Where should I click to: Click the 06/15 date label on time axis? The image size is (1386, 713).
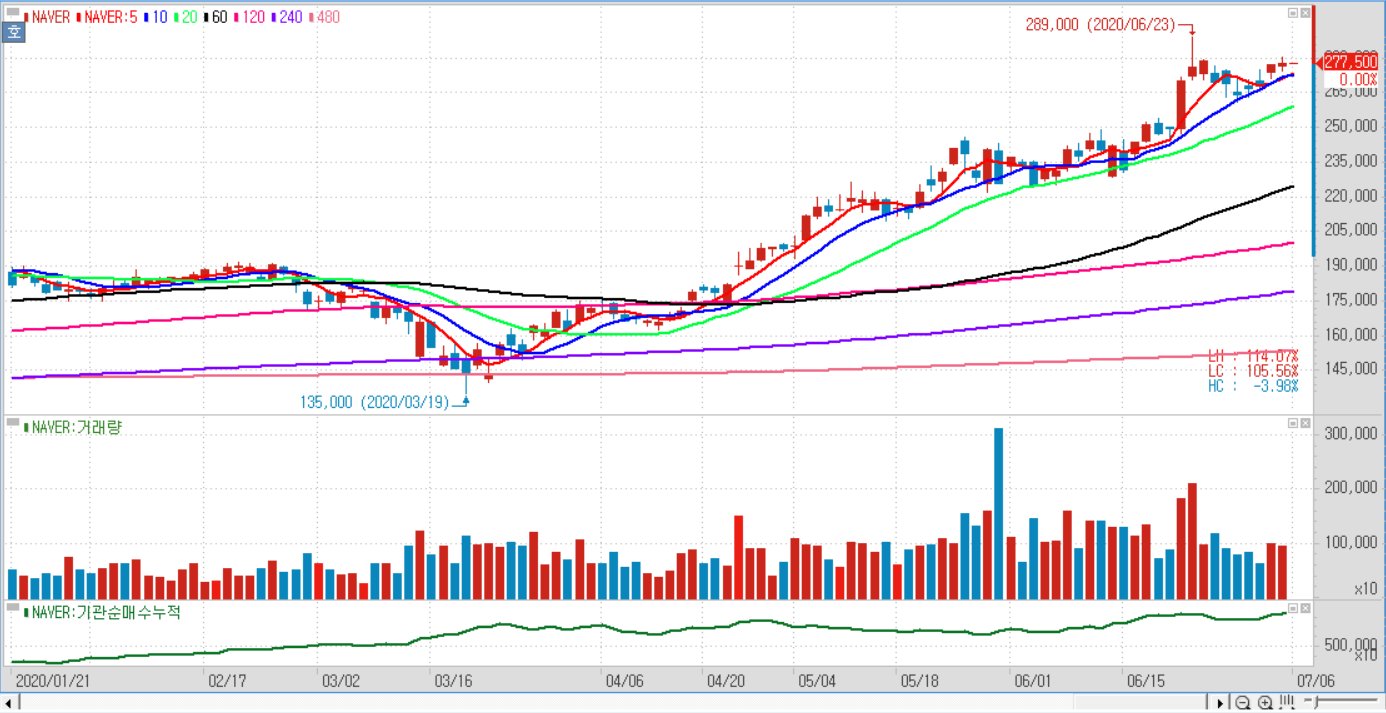point(1146,680)
